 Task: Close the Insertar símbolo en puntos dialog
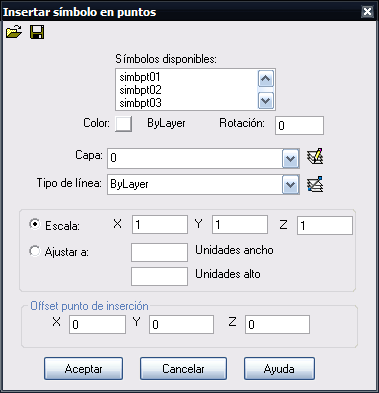[x=367, y=12]
